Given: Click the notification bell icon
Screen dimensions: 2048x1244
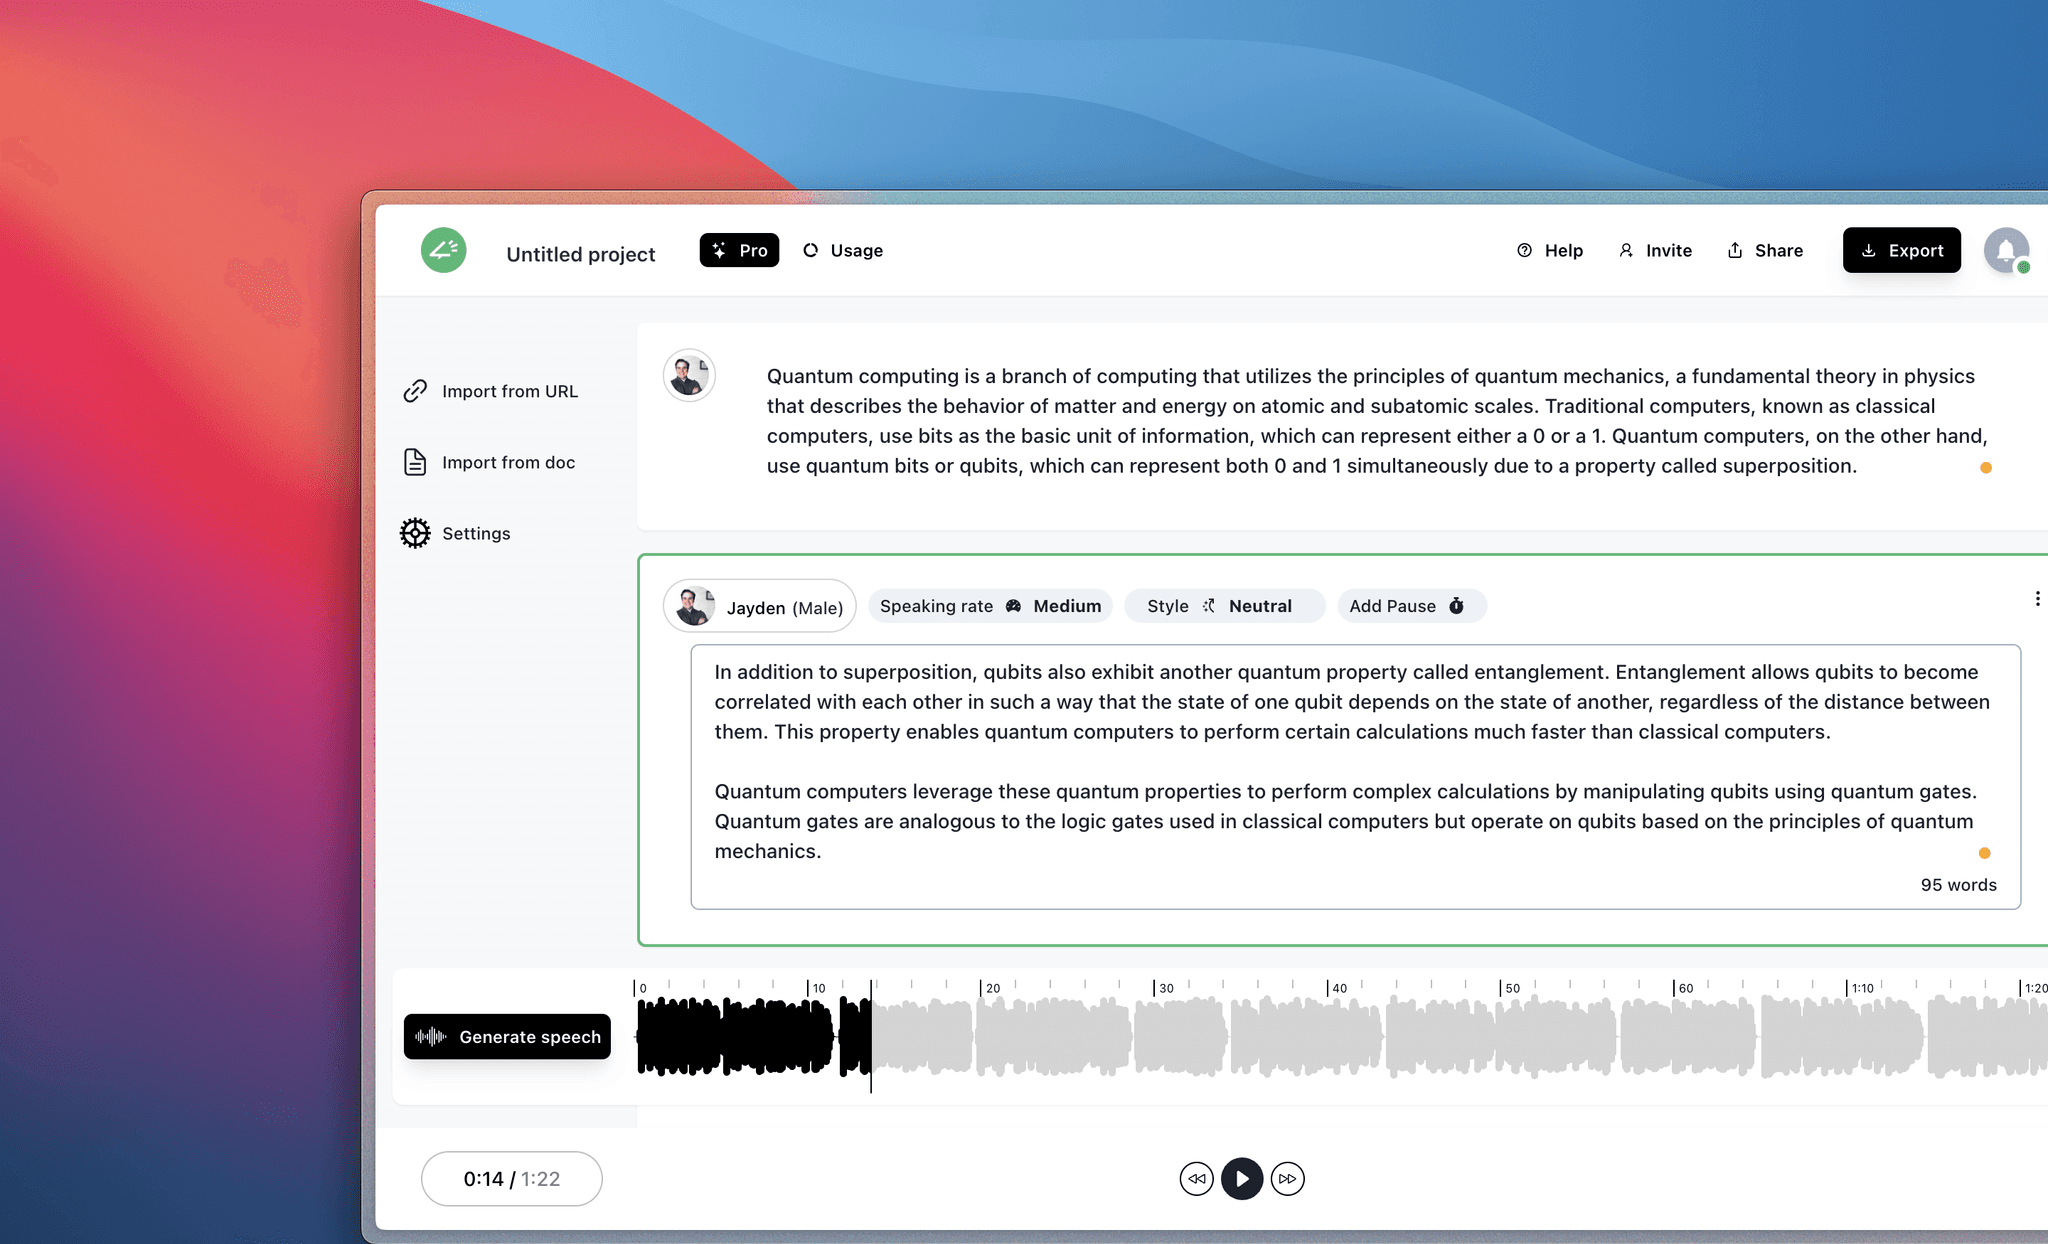Looking at the screenshot, I should point(2005,250).
